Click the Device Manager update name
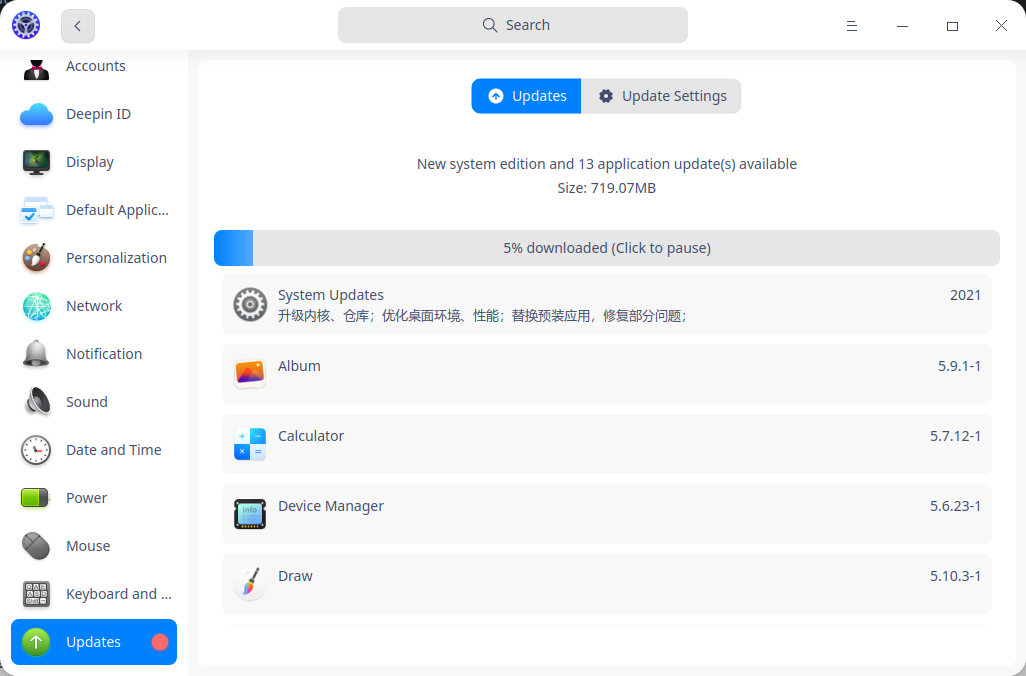Image resolution: width=1026 pixels, height=676 pixels. coord(330,506)
